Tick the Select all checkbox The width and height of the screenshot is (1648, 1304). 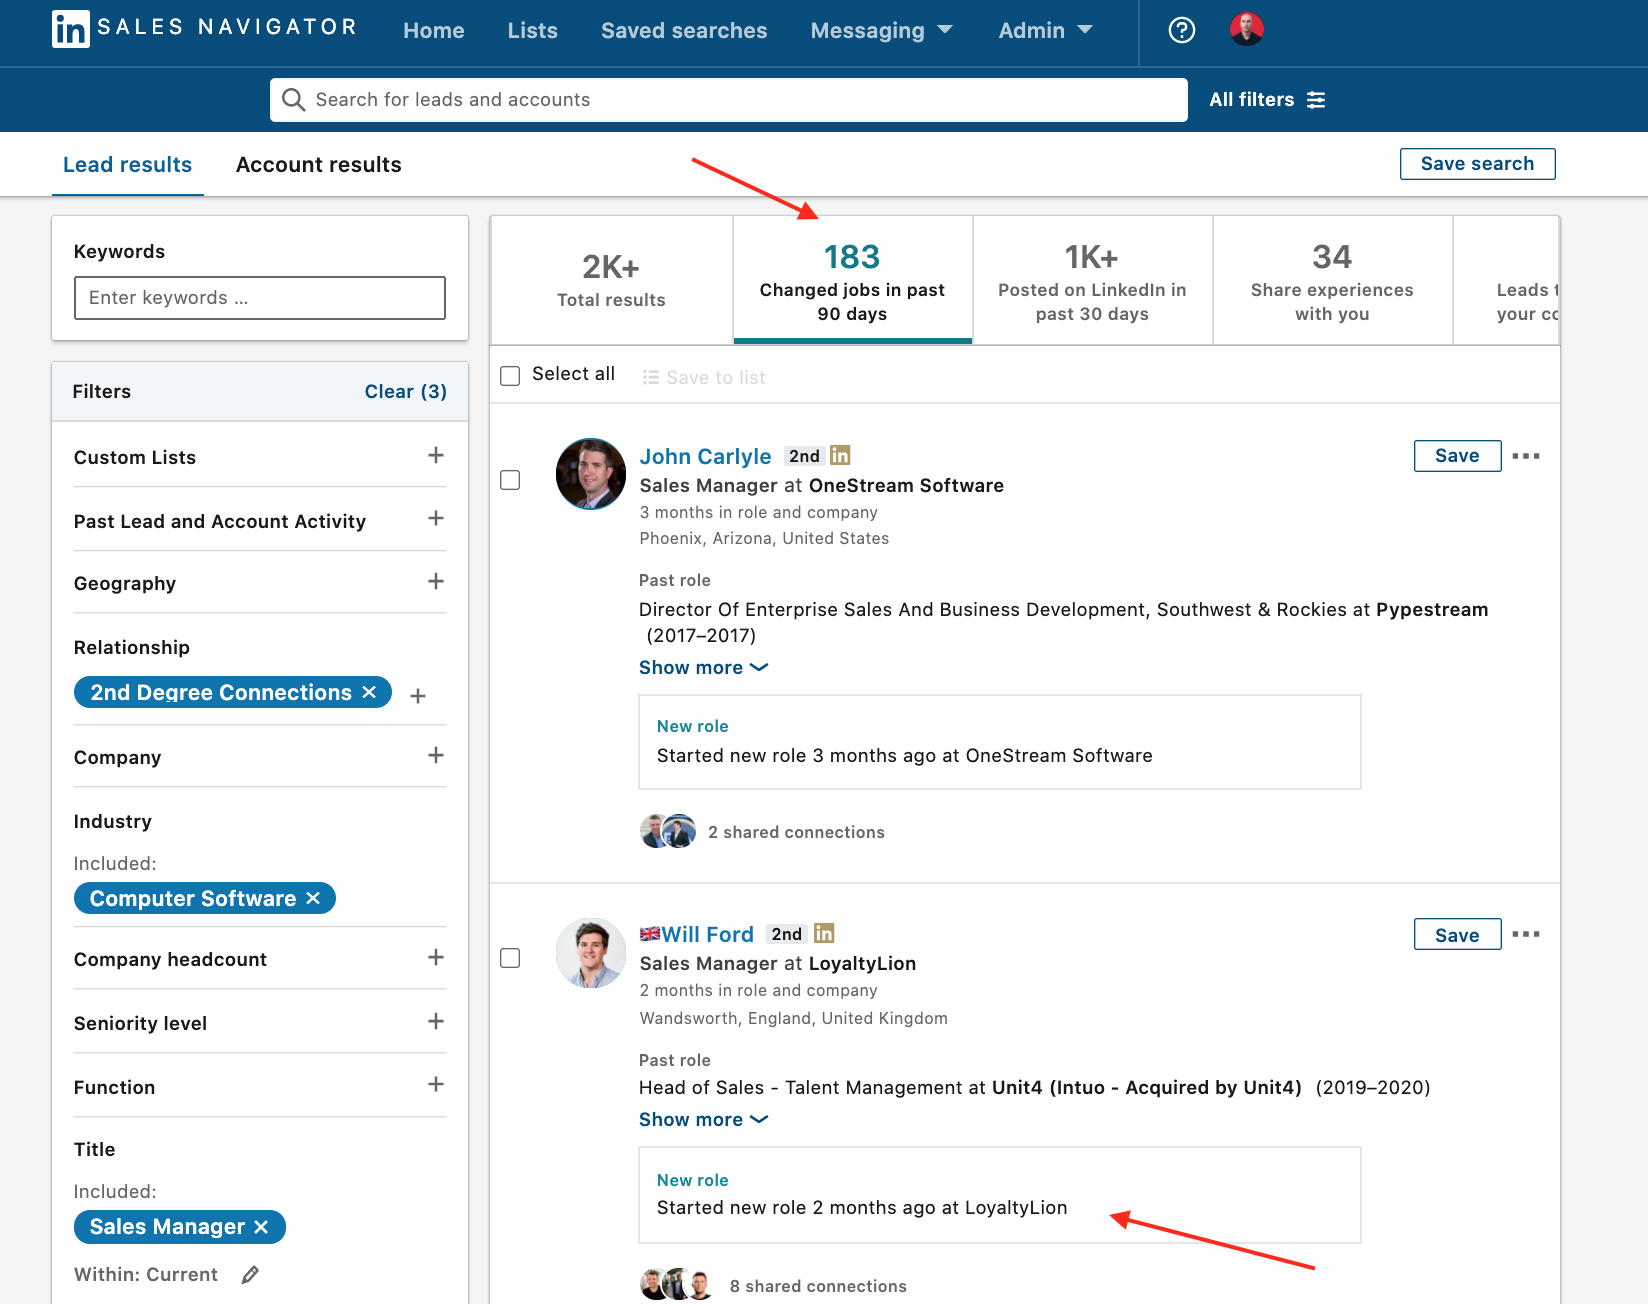(x=510, y=376)
